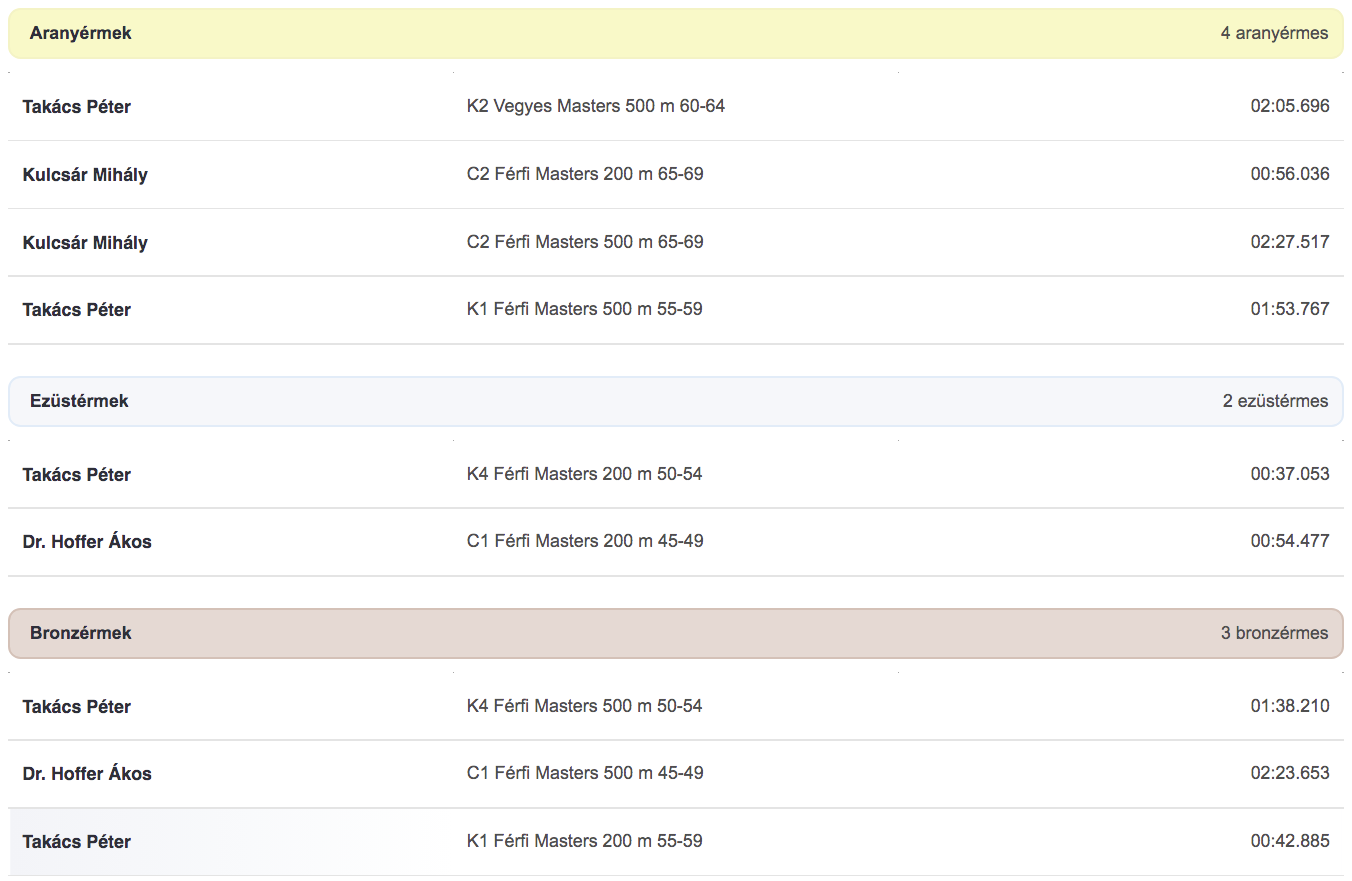Viewport: 1352px width, 881px height.
Task: Click event K2 Vegyes Masters 500 m 60-64
Action: pyautogui.click(x=596, y=105)
